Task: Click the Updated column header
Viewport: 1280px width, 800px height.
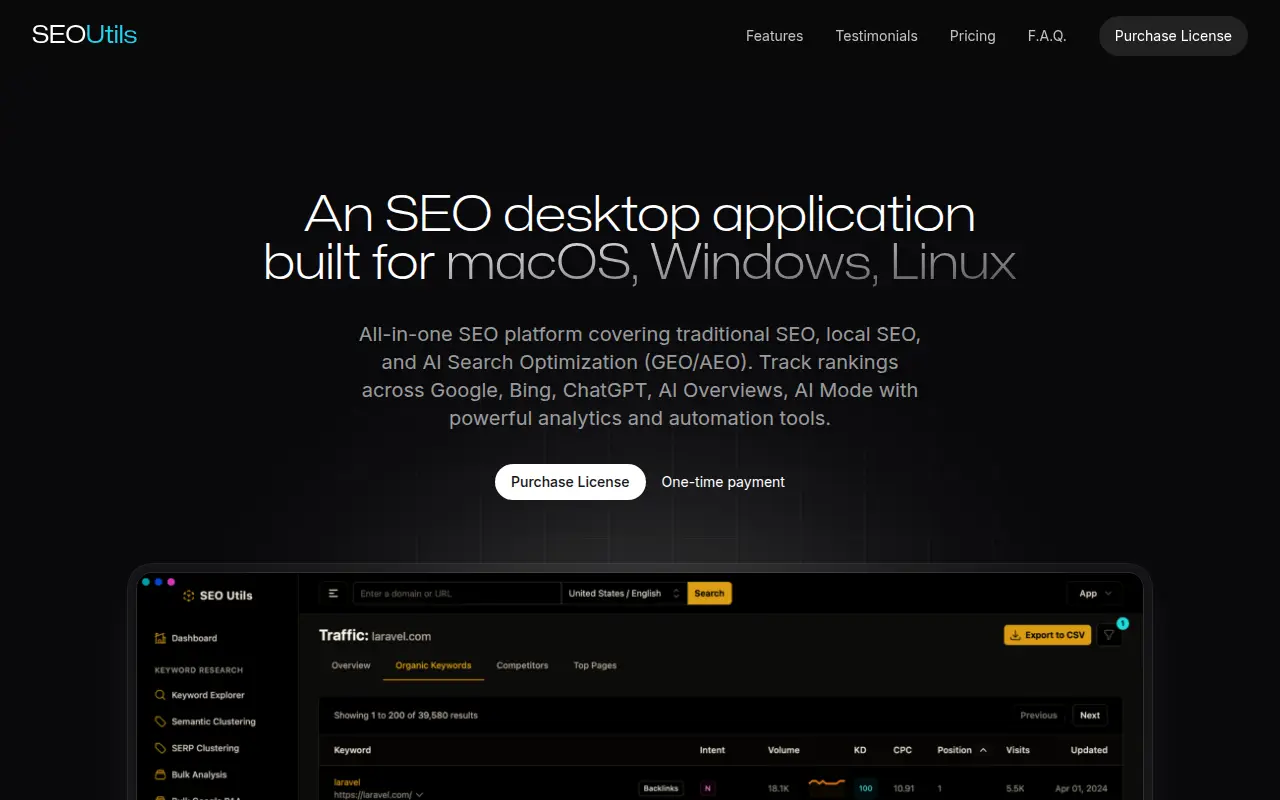Action: tap(1089, 750)
